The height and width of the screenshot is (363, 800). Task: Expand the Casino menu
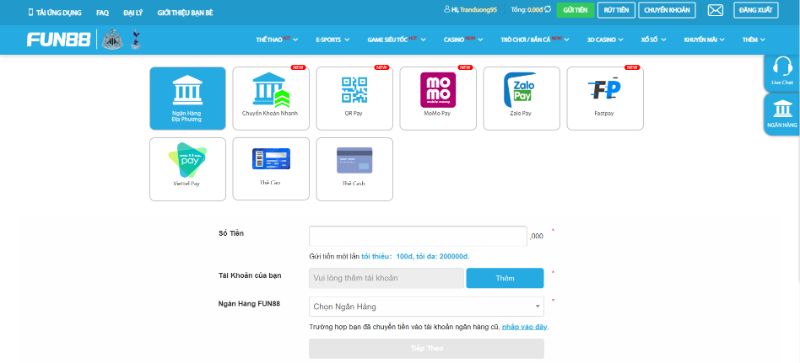click(x=463, y=39)
